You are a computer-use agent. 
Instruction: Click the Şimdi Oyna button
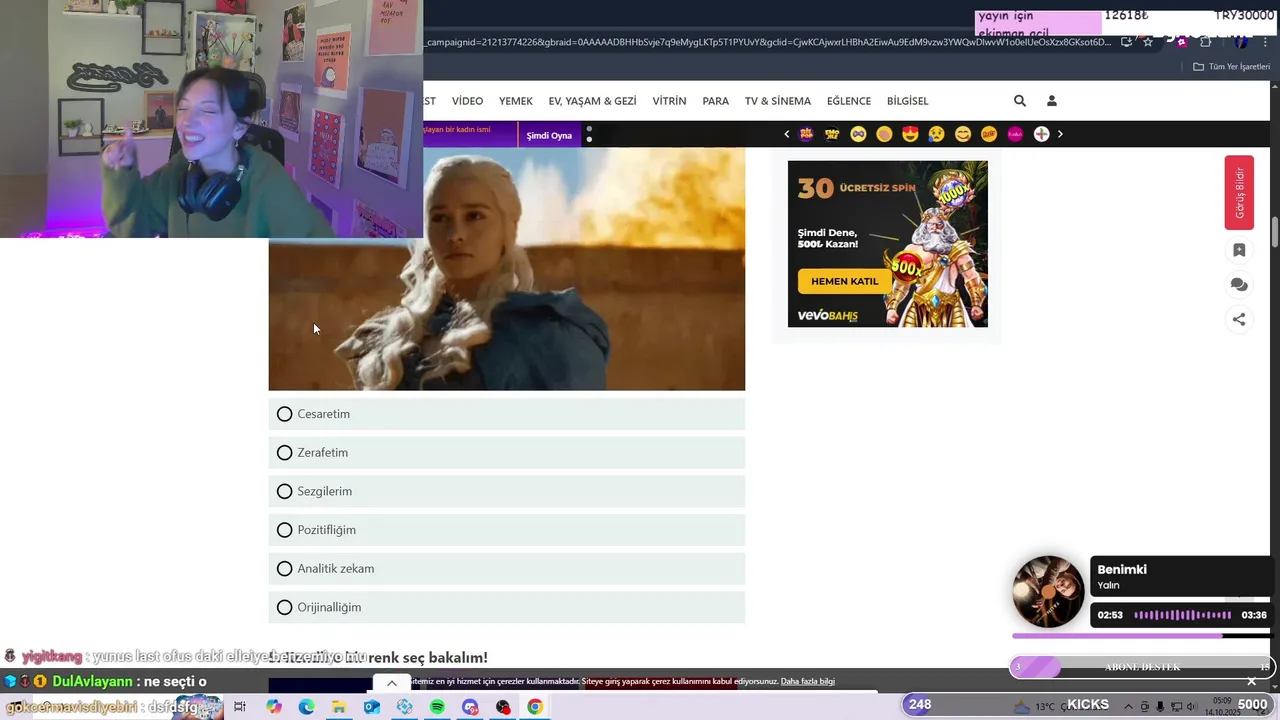point(549,135)
